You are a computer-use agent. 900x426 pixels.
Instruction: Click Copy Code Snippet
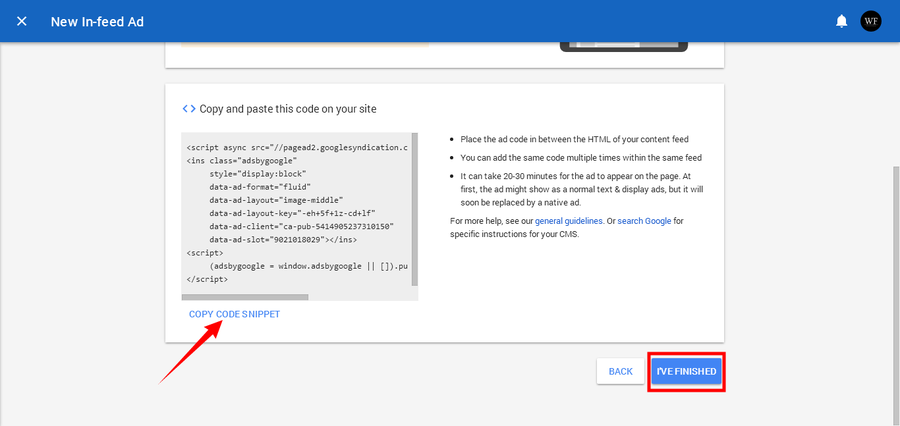click(x=234, y=314)
